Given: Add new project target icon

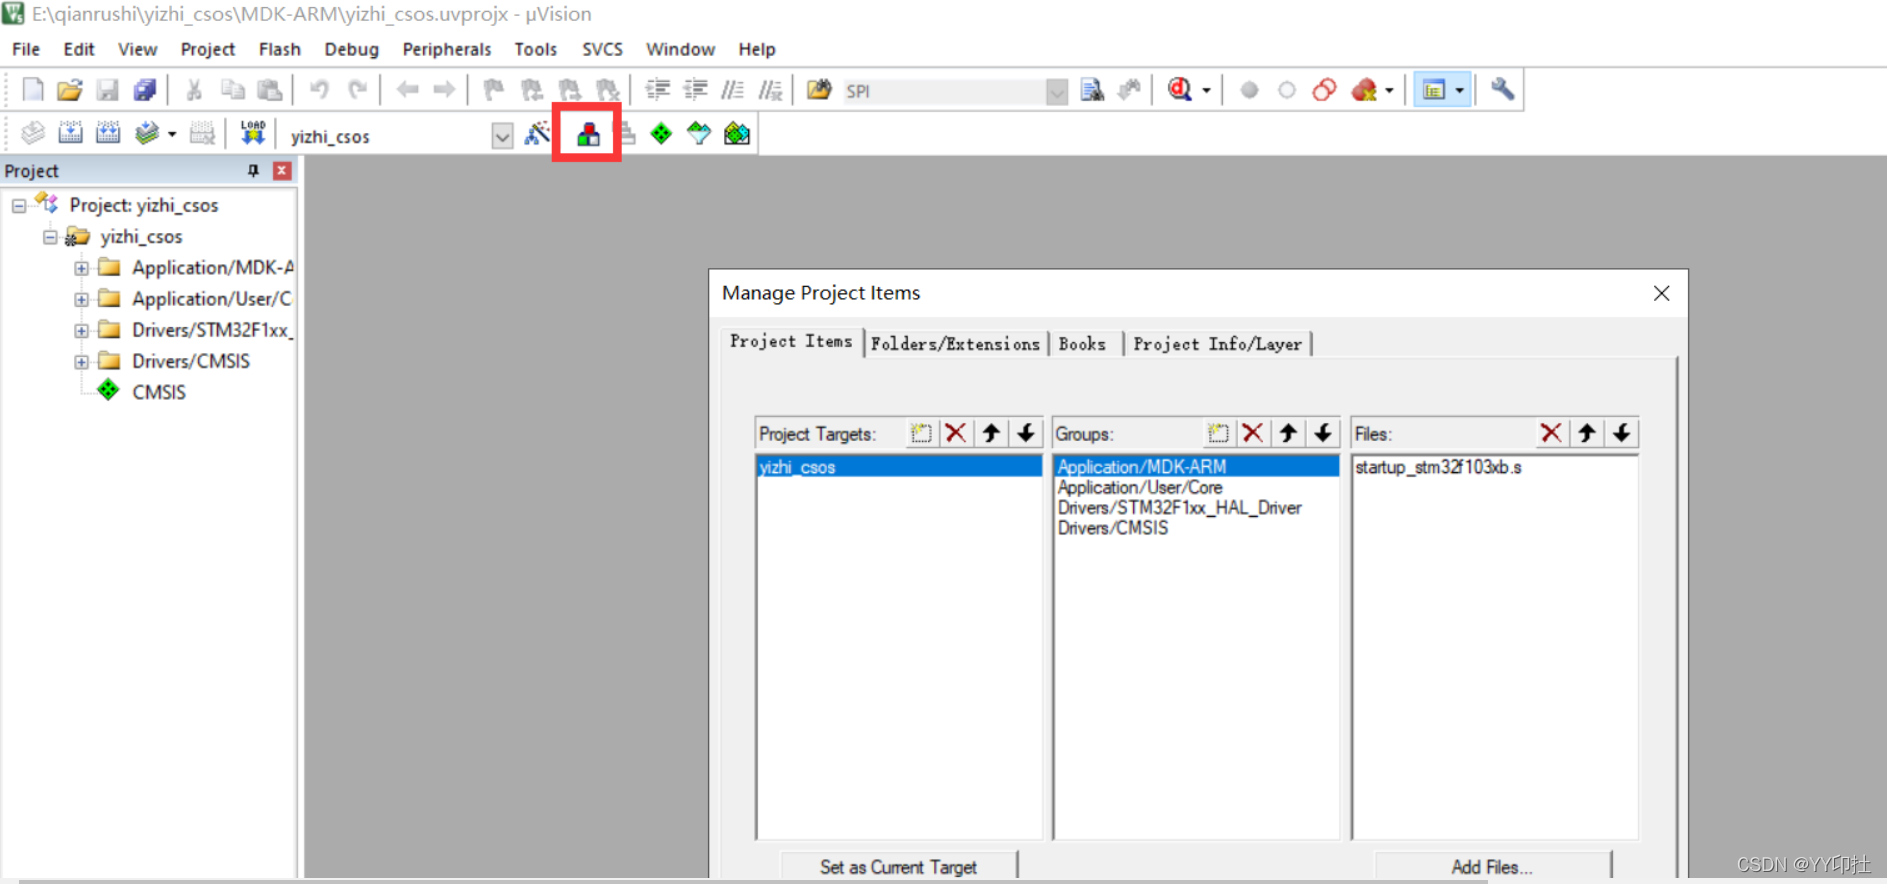Looking at the screenshot, I should pyautogui.click(x=921, y=433).
